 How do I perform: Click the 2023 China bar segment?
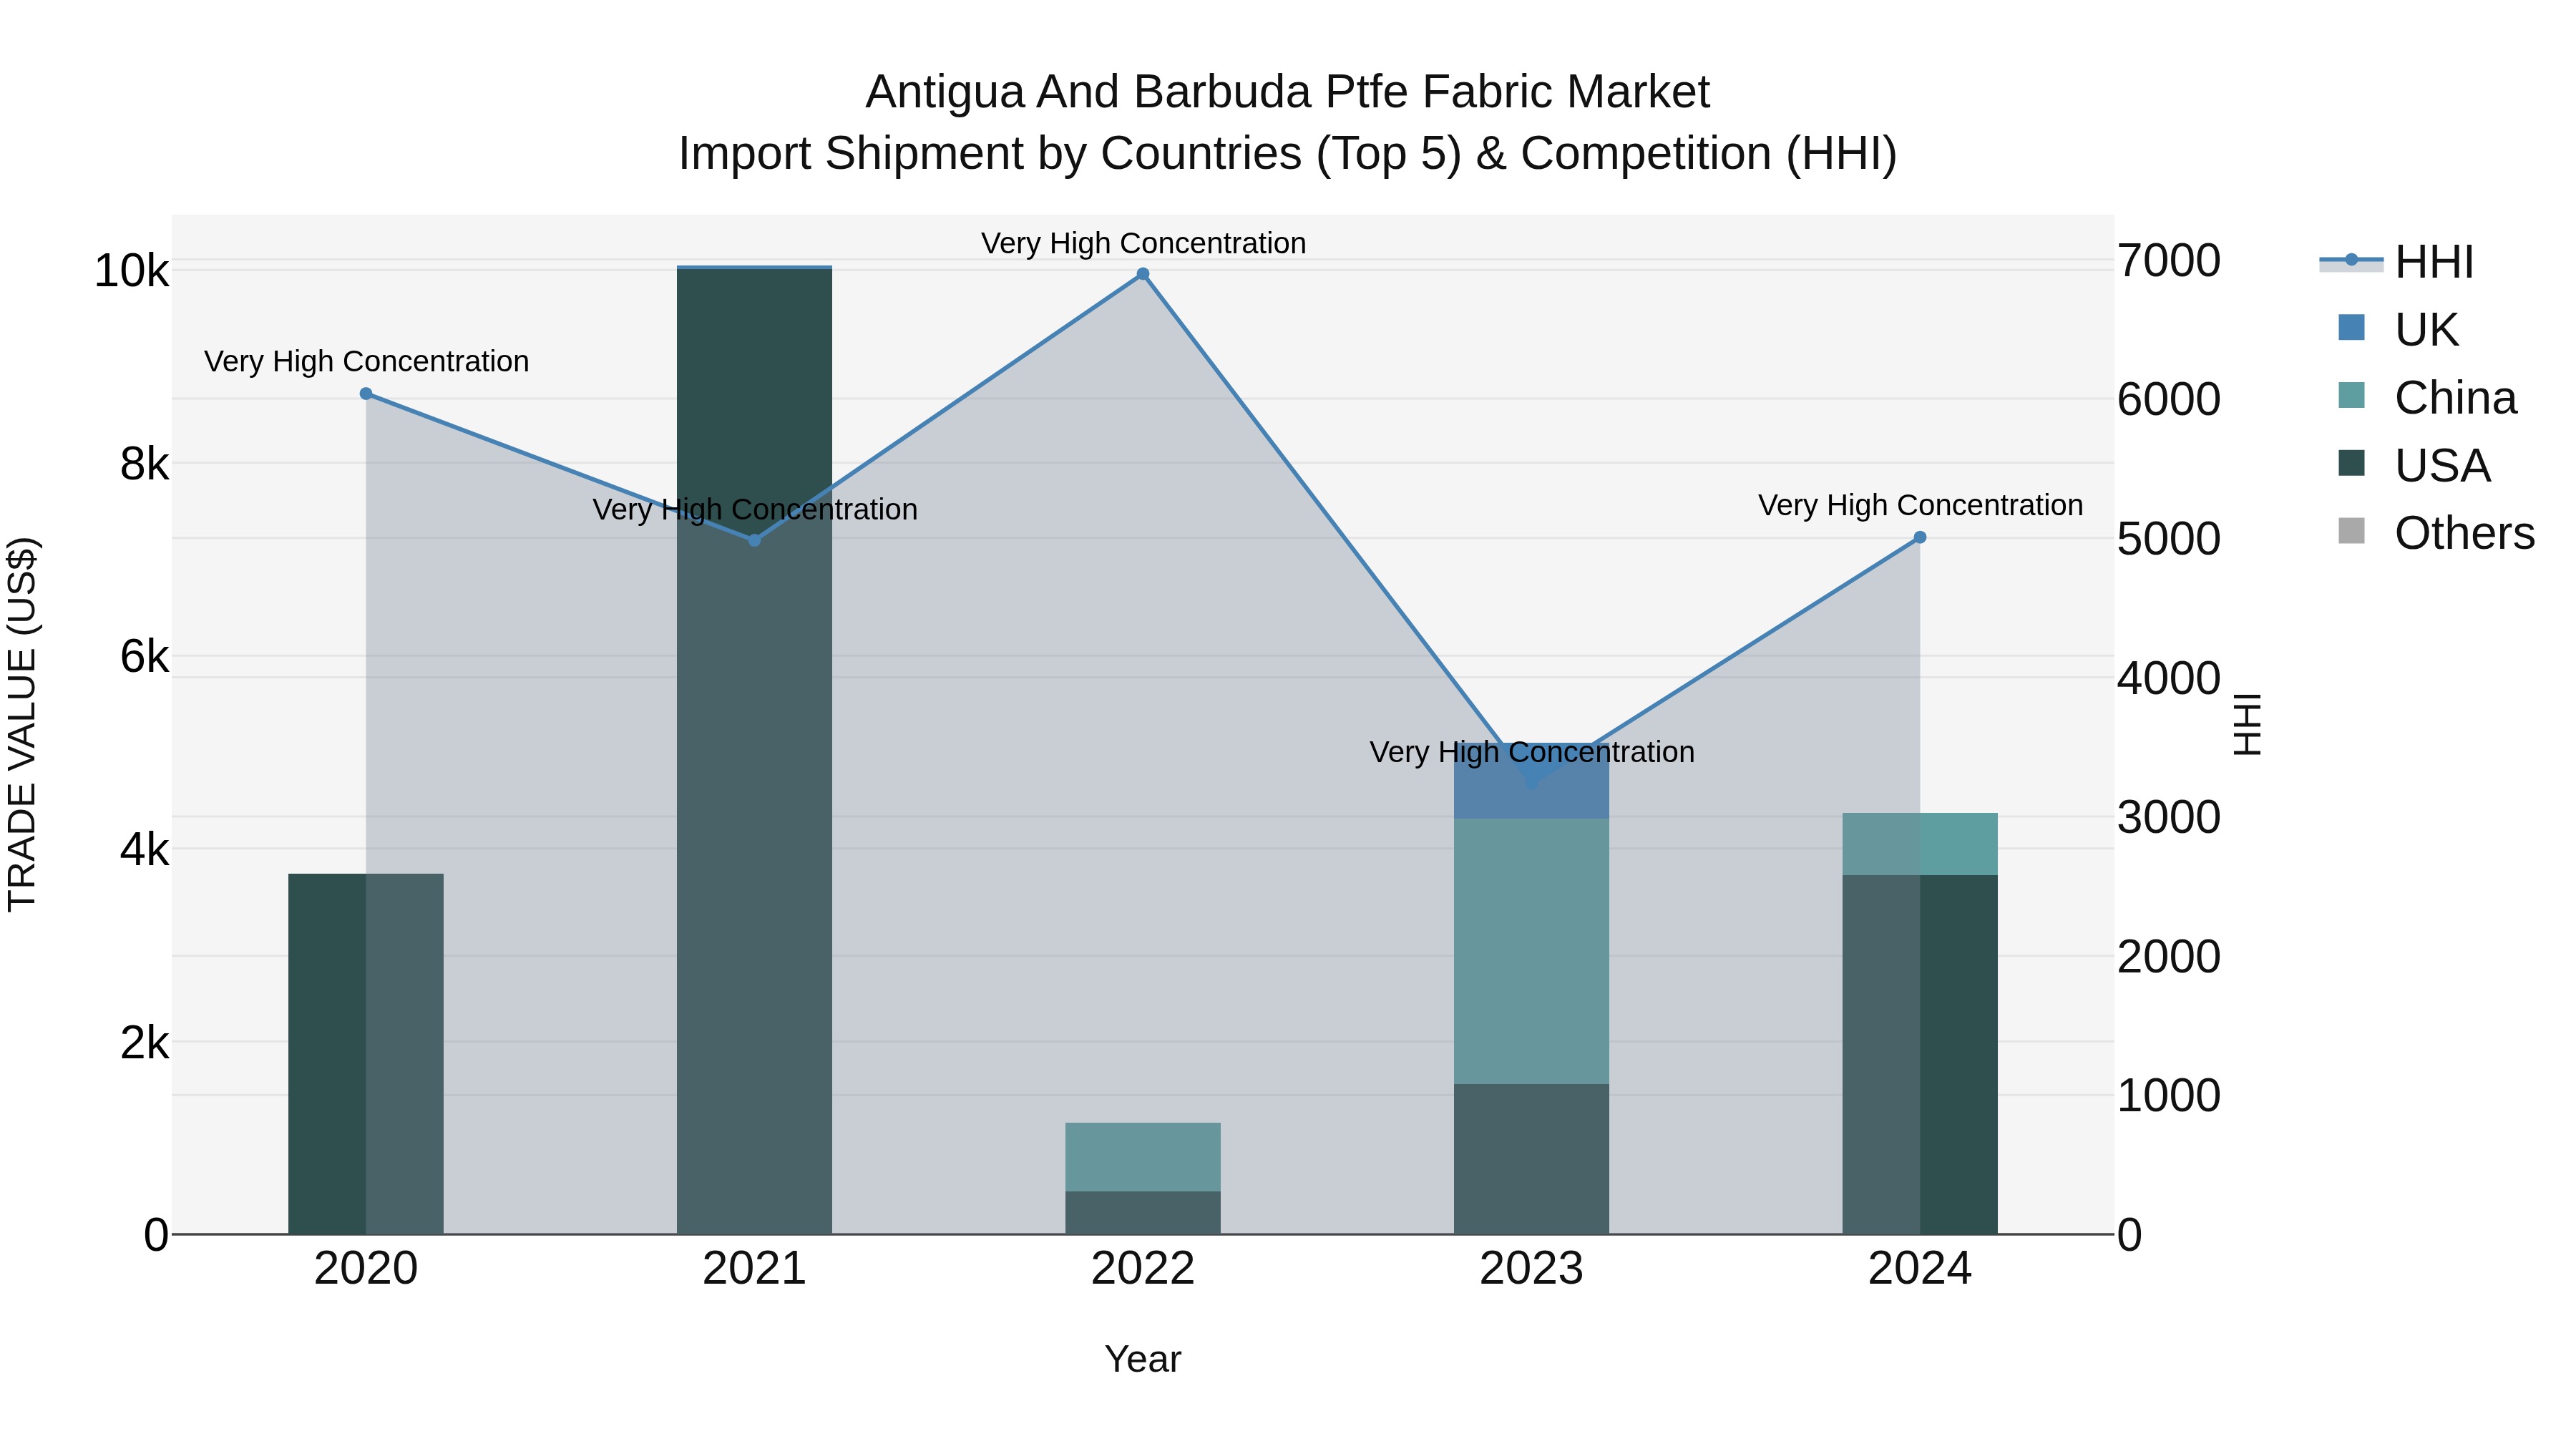point(1531,951)
